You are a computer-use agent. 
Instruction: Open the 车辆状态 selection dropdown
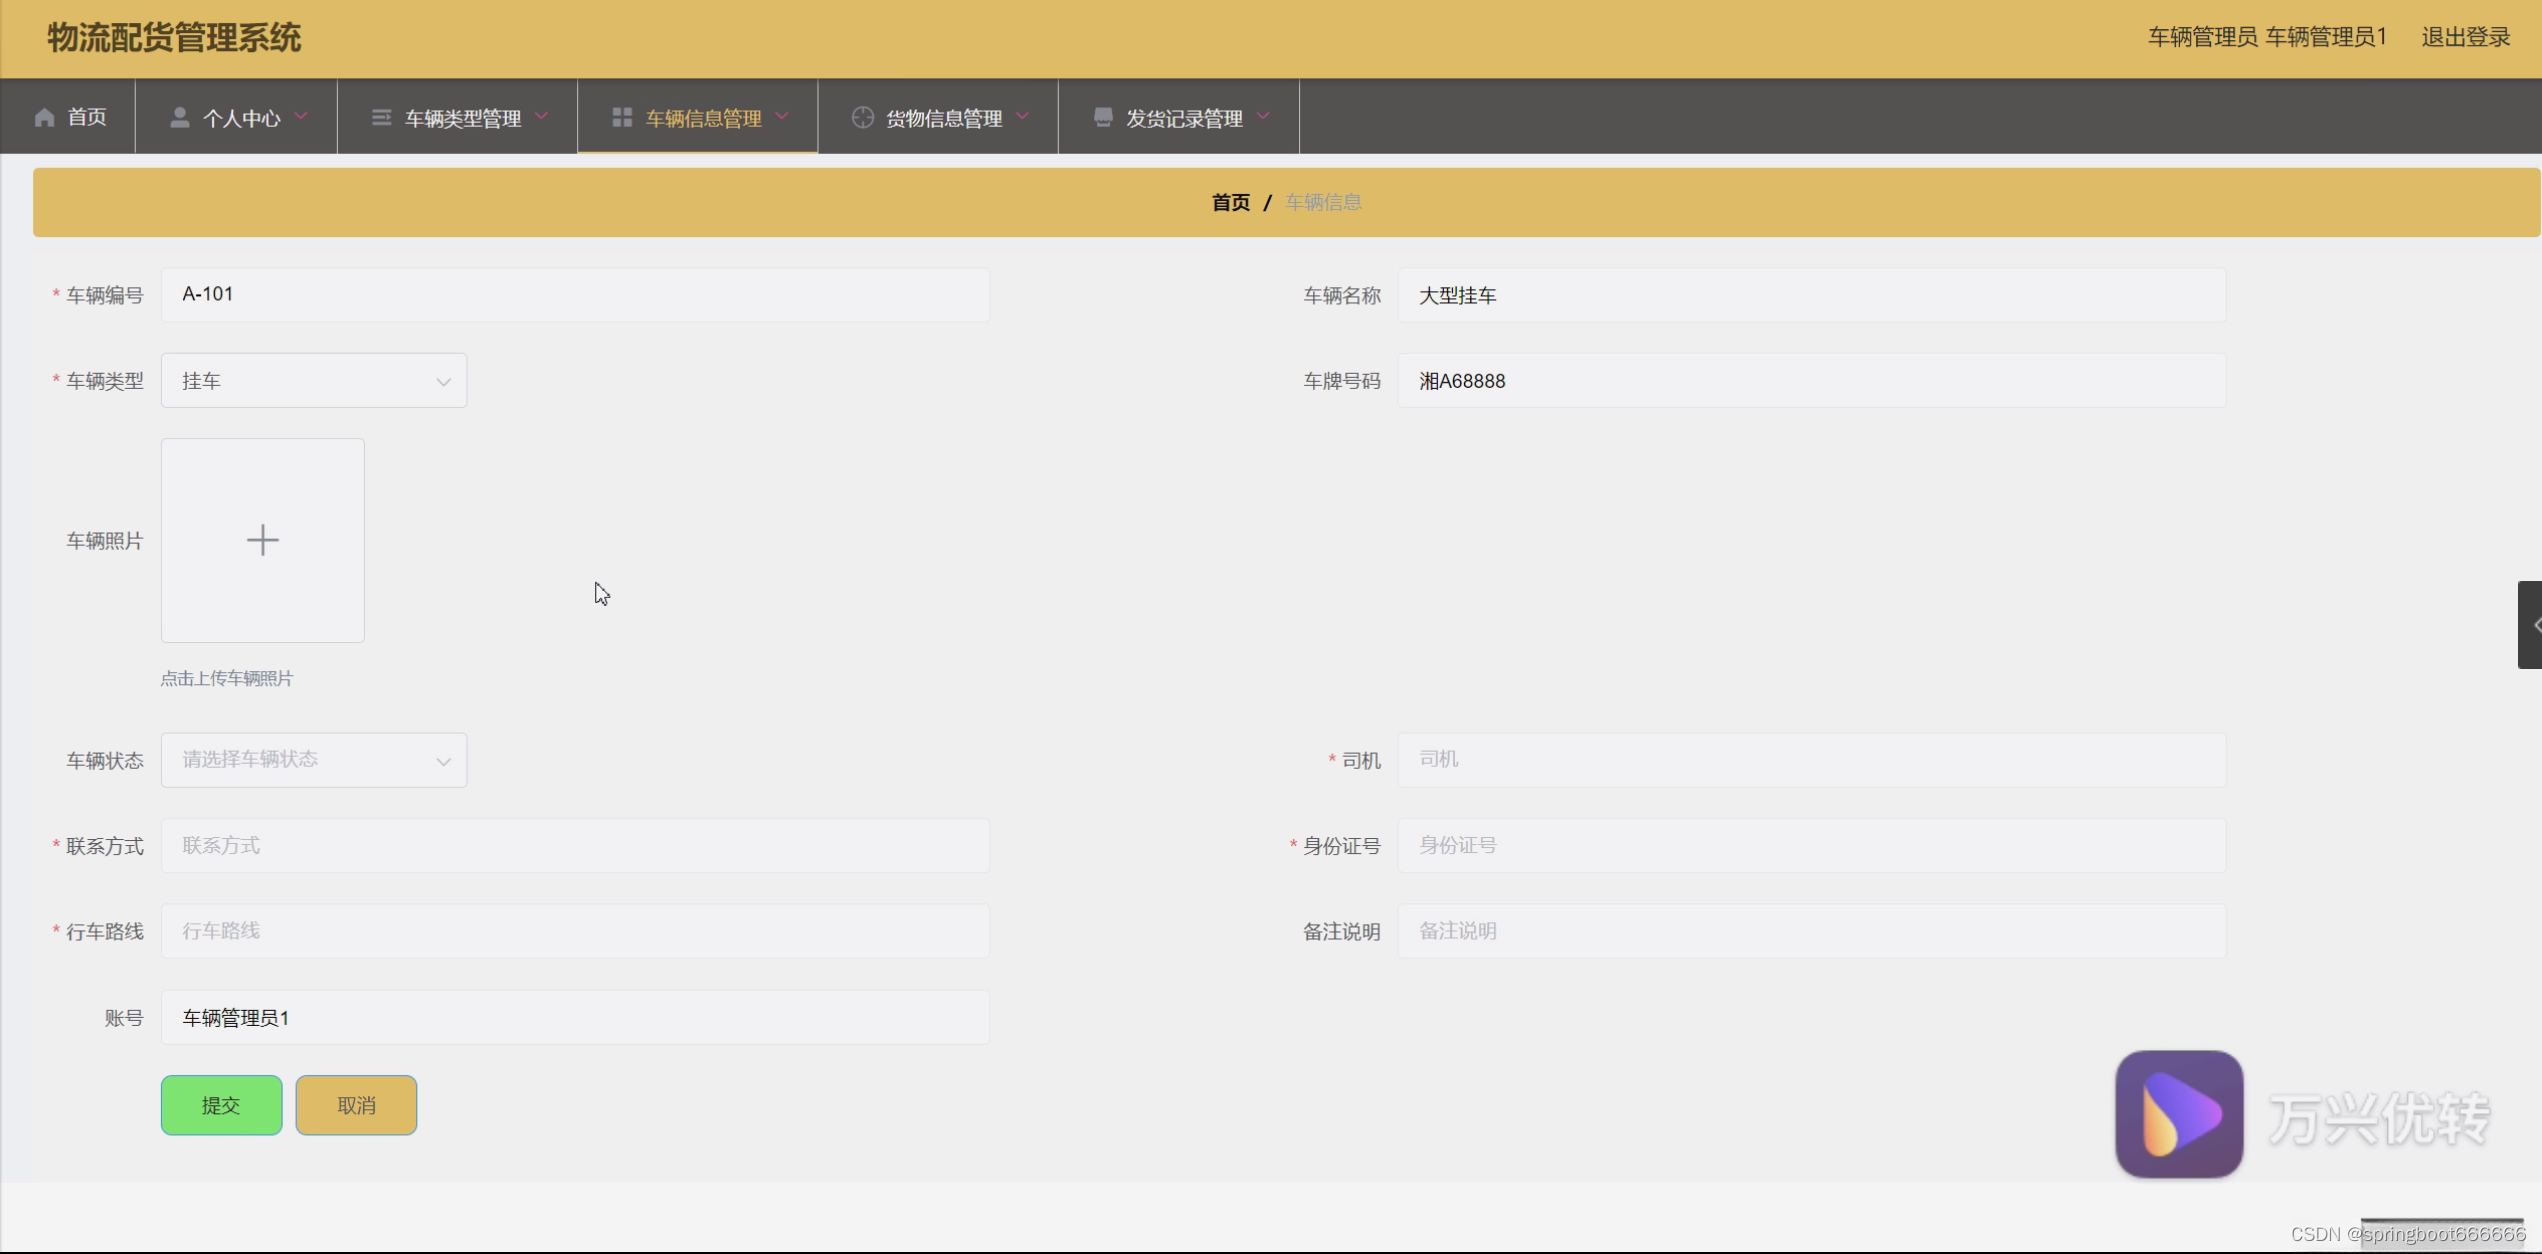[x=313, y=760]
